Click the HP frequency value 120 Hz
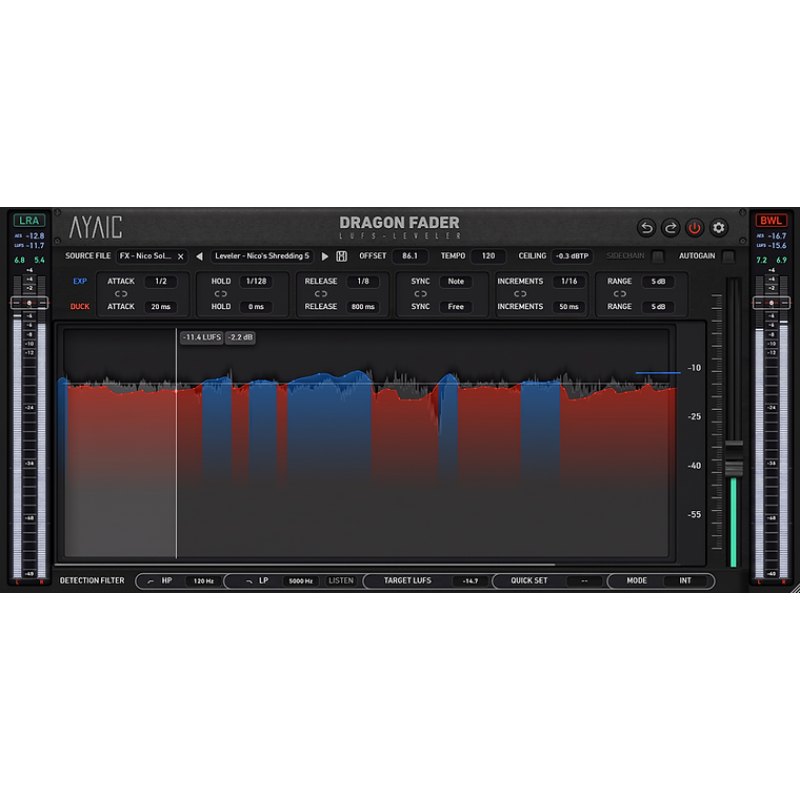 point(204,581)
